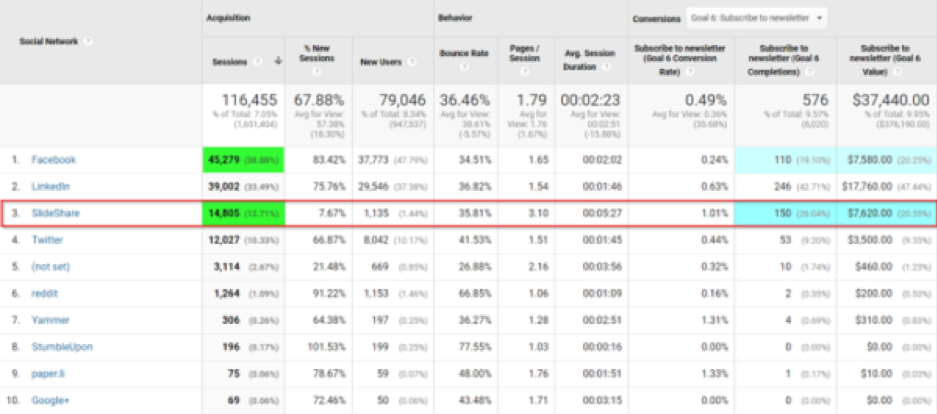937x414 pixels.
Task: Click total new users value 79,046
Action: [402, 100]
